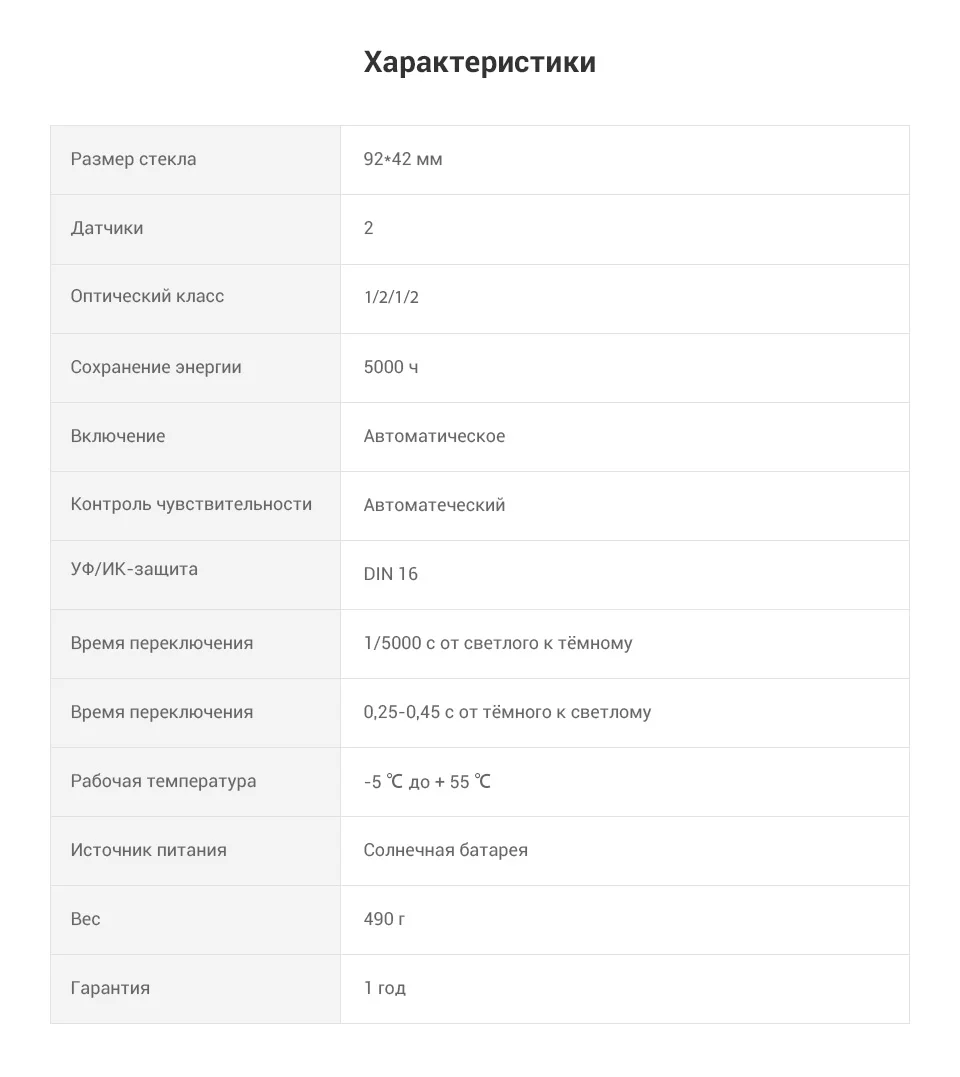
Task: Click the 92*42 мм value
Action: [403, 159]
